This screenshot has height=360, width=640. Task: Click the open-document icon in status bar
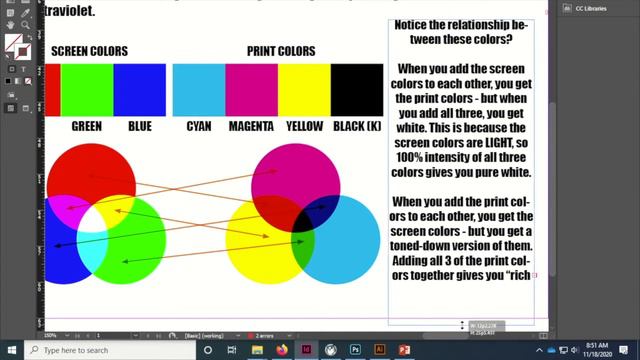click(172, 336)
